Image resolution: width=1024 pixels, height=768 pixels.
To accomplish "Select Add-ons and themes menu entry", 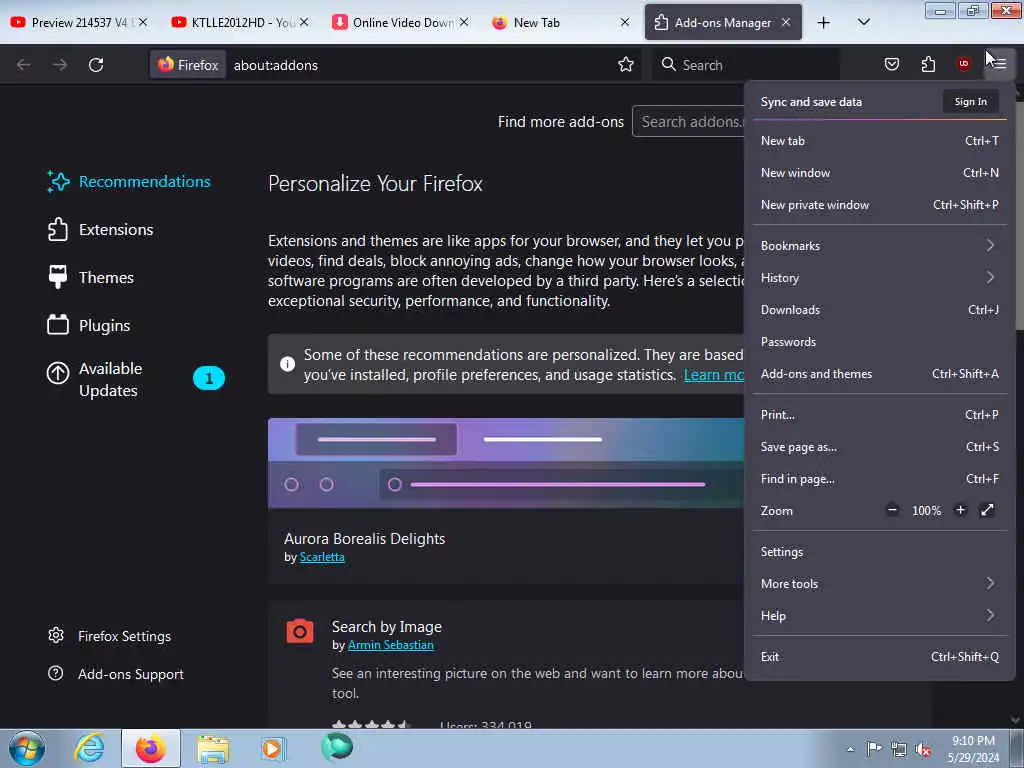I will (879, 374).
